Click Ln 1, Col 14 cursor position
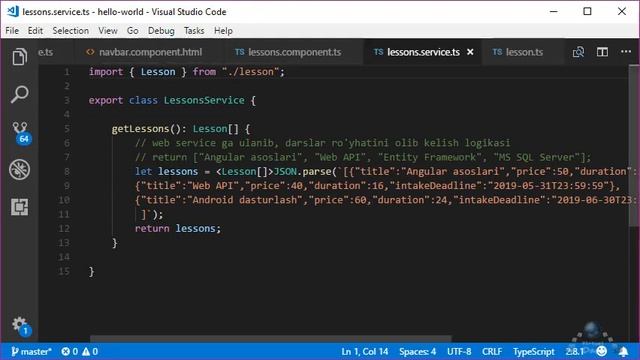Image resolution: width=640 pixels, height=360 pixels. click(364, 351)
